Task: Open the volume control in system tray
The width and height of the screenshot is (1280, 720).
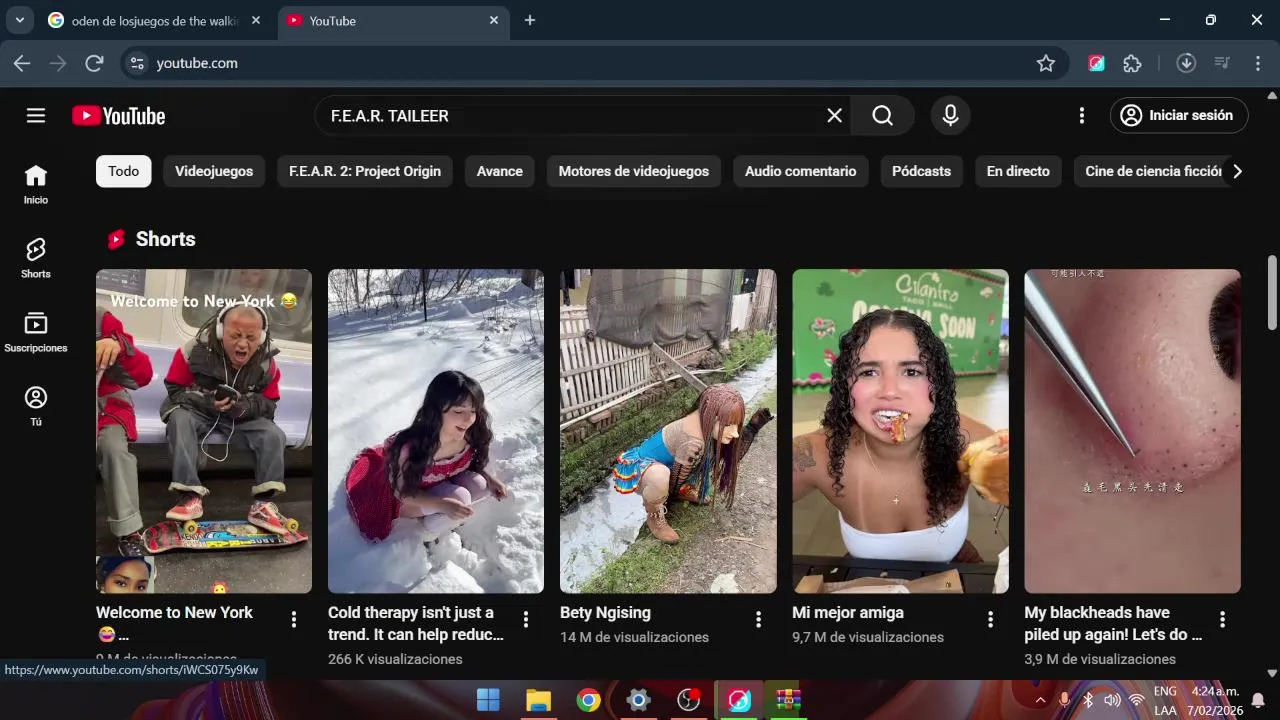Action: (1113, 700)
